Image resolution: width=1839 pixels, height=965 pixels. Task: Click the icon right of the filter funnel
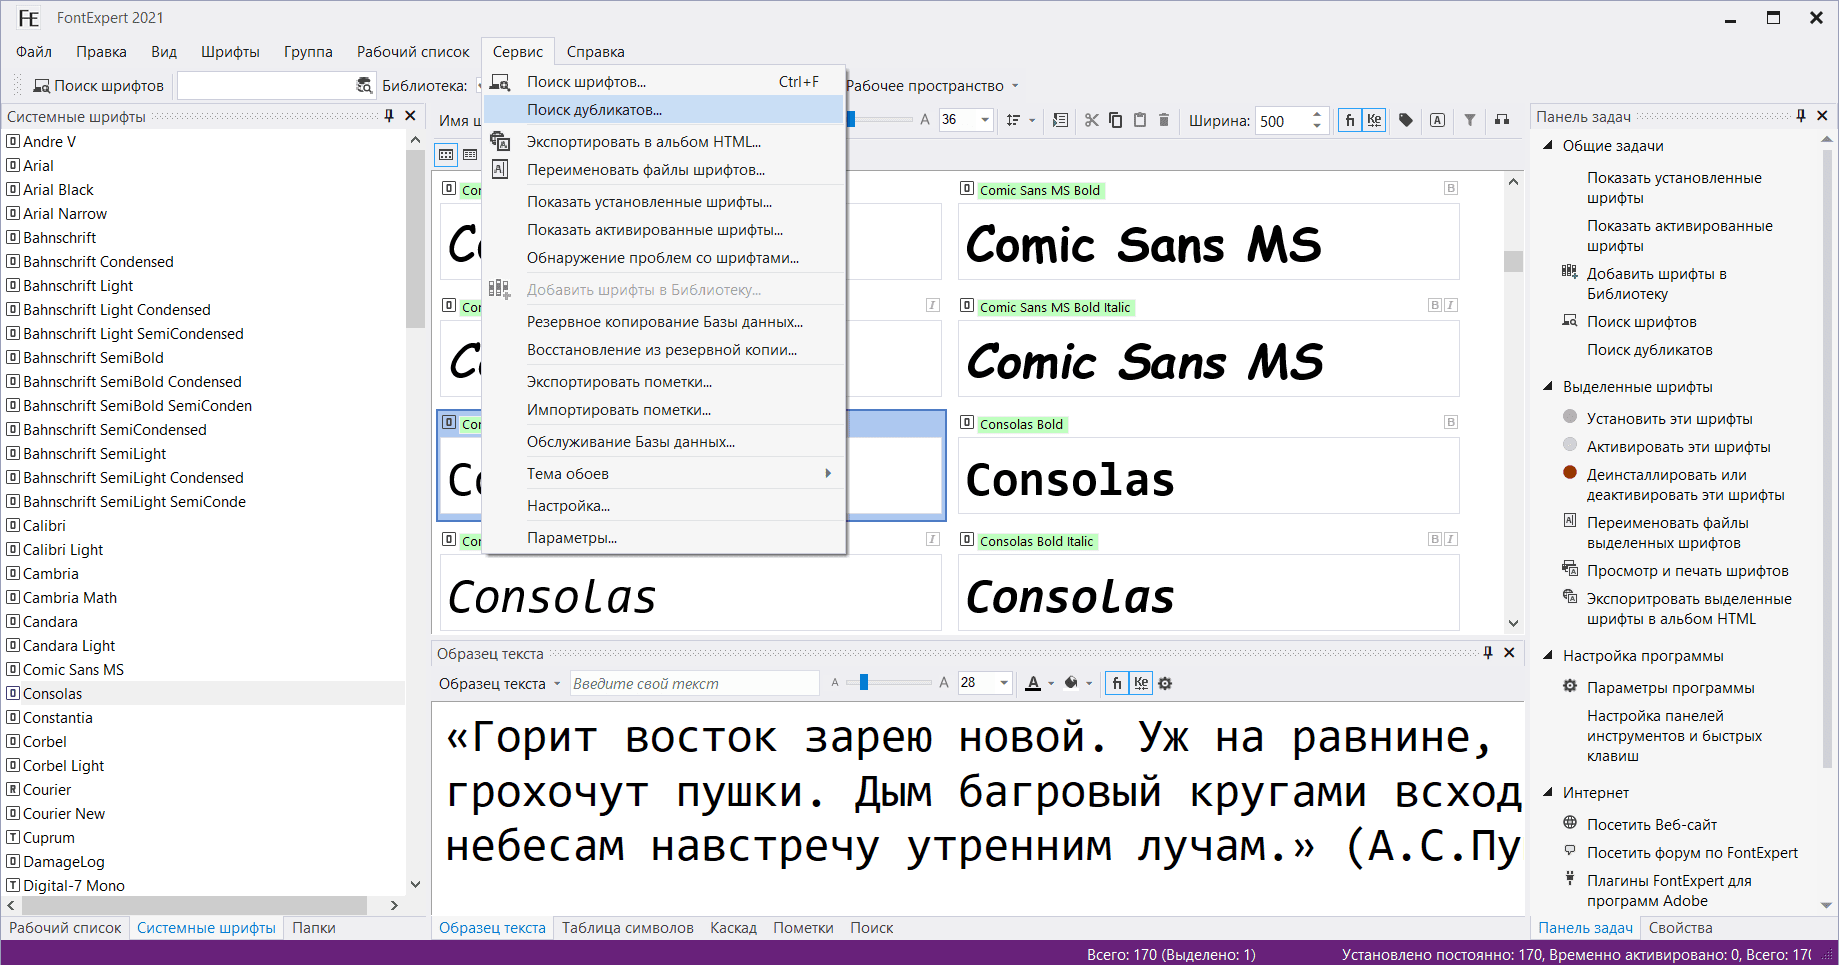point(1501,120)
